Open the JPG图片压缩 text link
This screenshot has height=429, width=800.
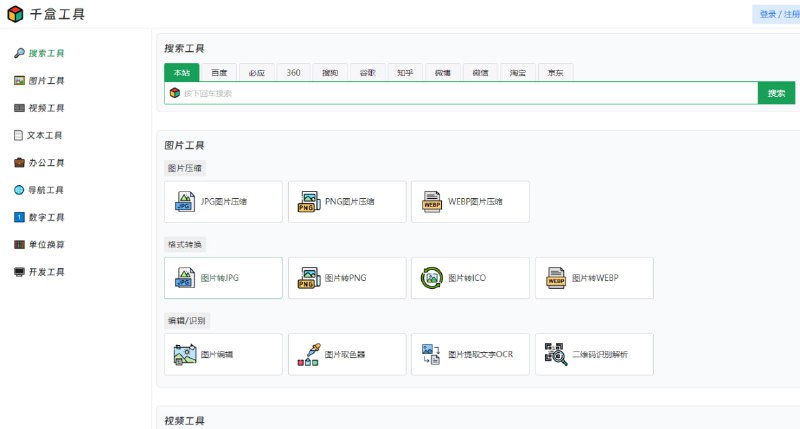point(224,201)
